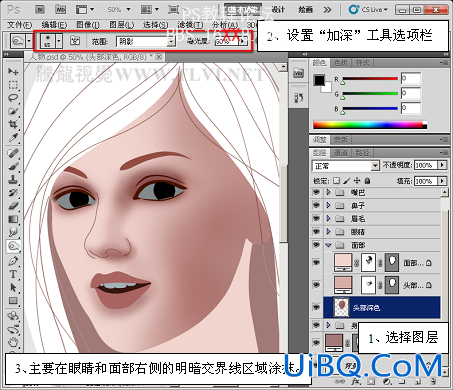Open the brush preset picker arrow
Image resolution: width=453 pixels, height=390 pixels.
coord(59,41)
